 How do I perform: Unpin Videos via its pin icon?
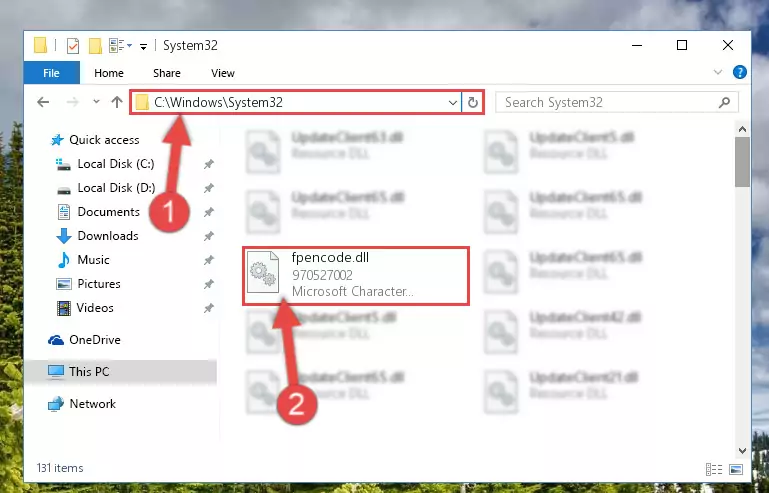pyautogui.click(x=209, y=308)
